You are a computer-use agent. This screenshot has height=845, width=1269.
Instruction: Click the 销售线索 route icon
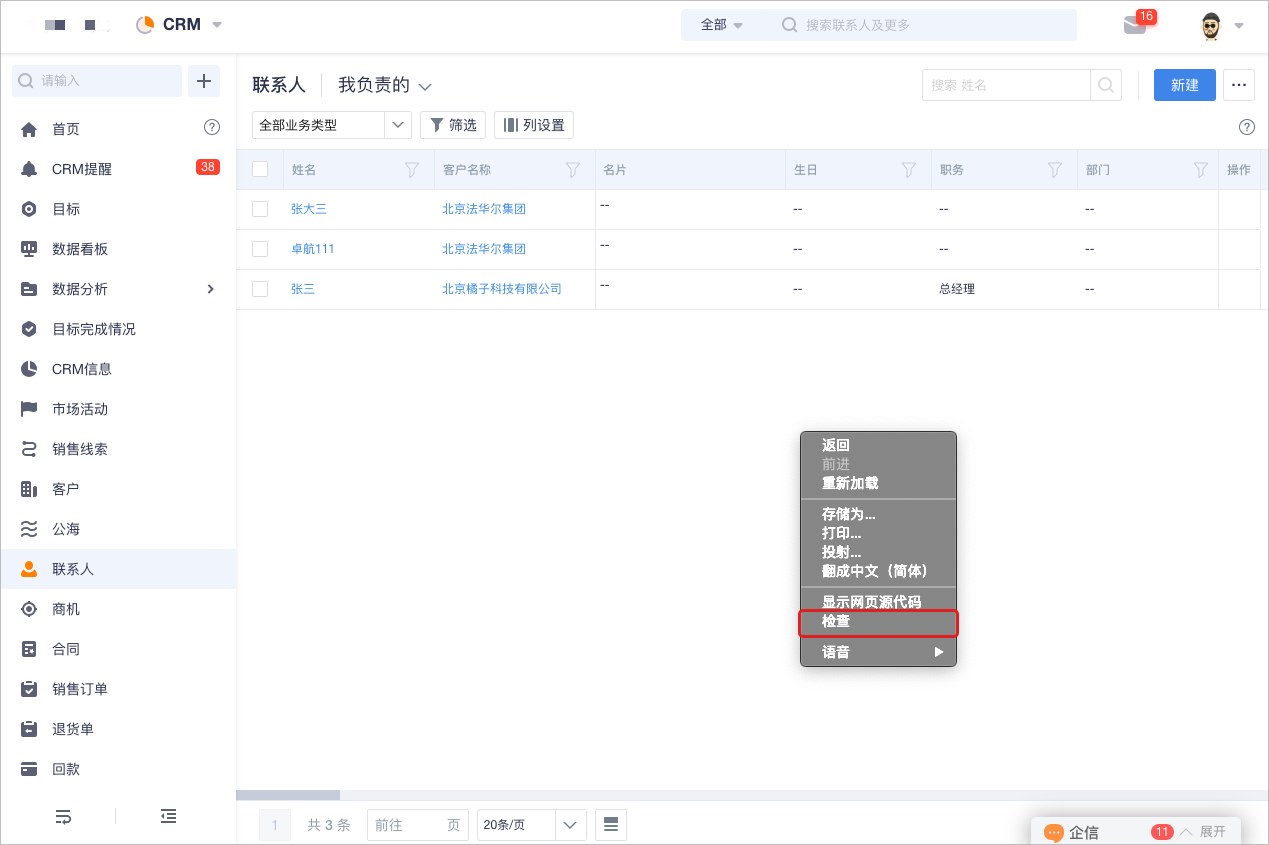pyautogui.click(x=29, y=449)
